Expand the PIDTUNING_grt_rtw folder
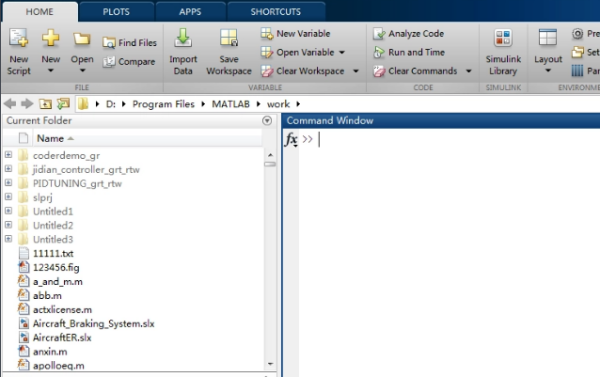The width and height of the screenshot is (600, 377). pos(8,183)
